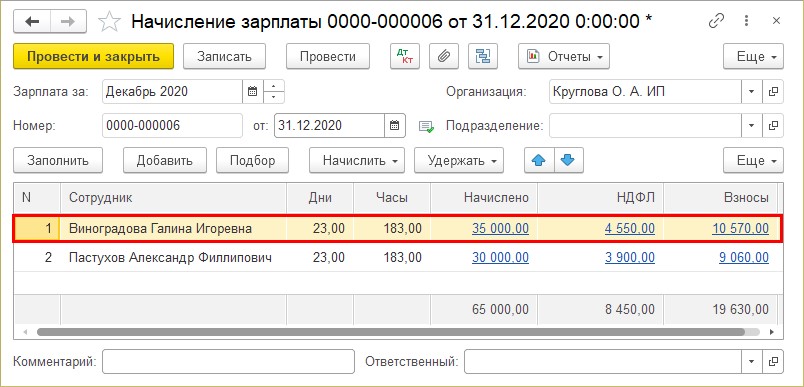Open Удержать dropdown menu
The width and height of the screenshot is (804, 387).
459,160
